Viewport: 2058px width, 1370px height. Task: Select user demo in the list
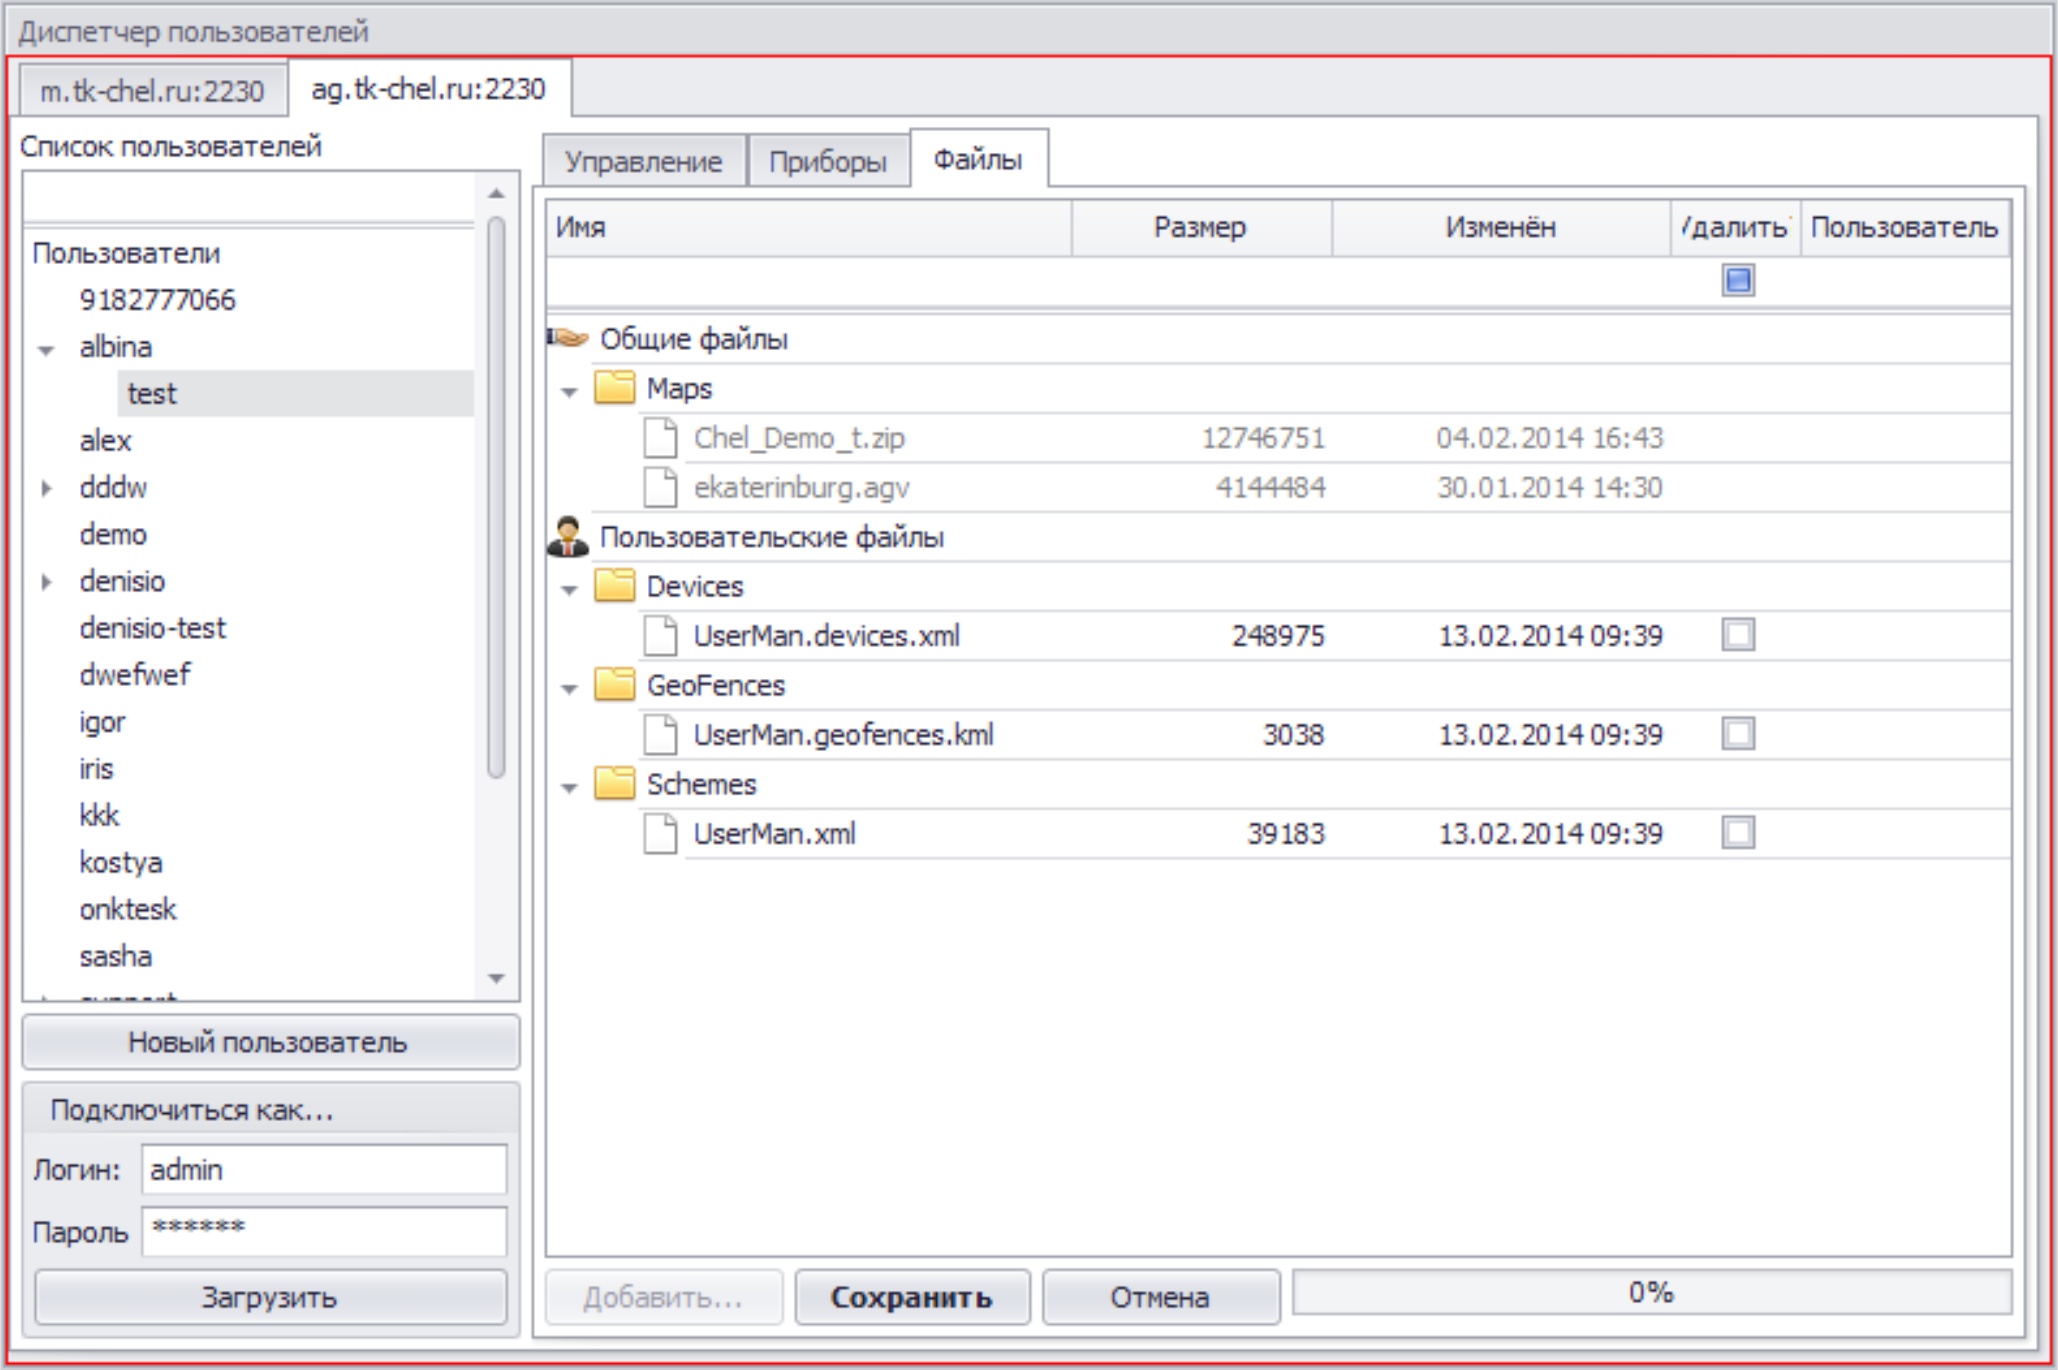(113, 534)
